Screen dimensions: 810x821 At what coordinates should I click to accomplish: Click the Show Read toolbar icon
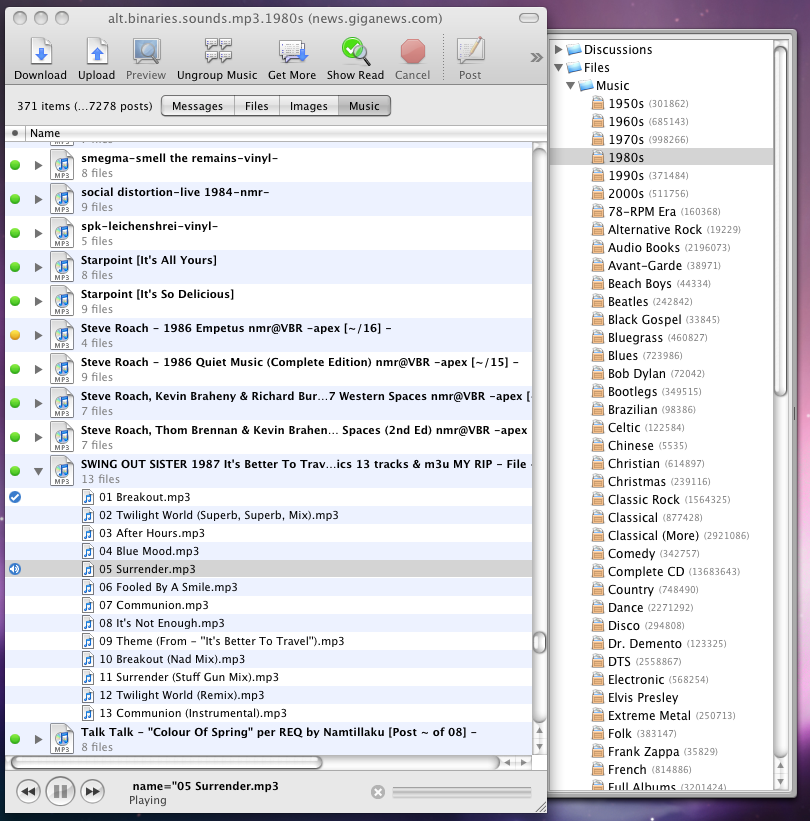pyautogui.click(x=356, y=51)
